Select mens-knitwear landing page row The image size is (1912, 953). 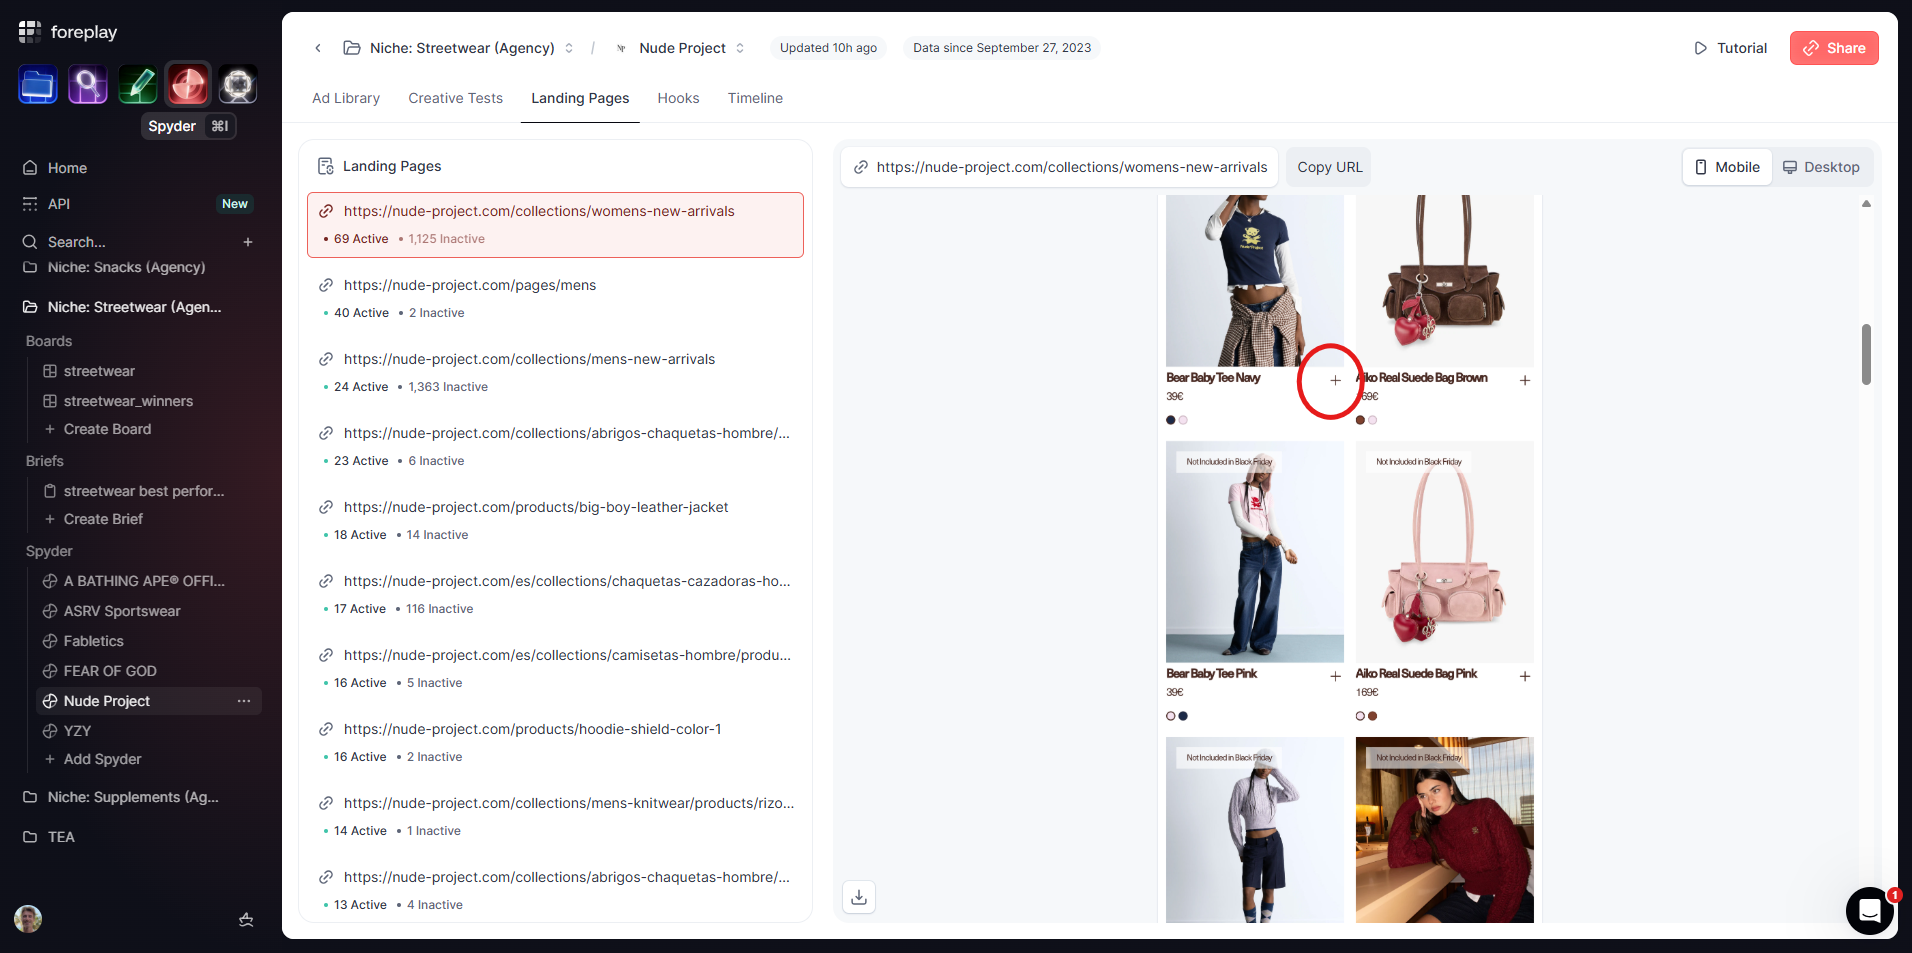pos(555,817)
